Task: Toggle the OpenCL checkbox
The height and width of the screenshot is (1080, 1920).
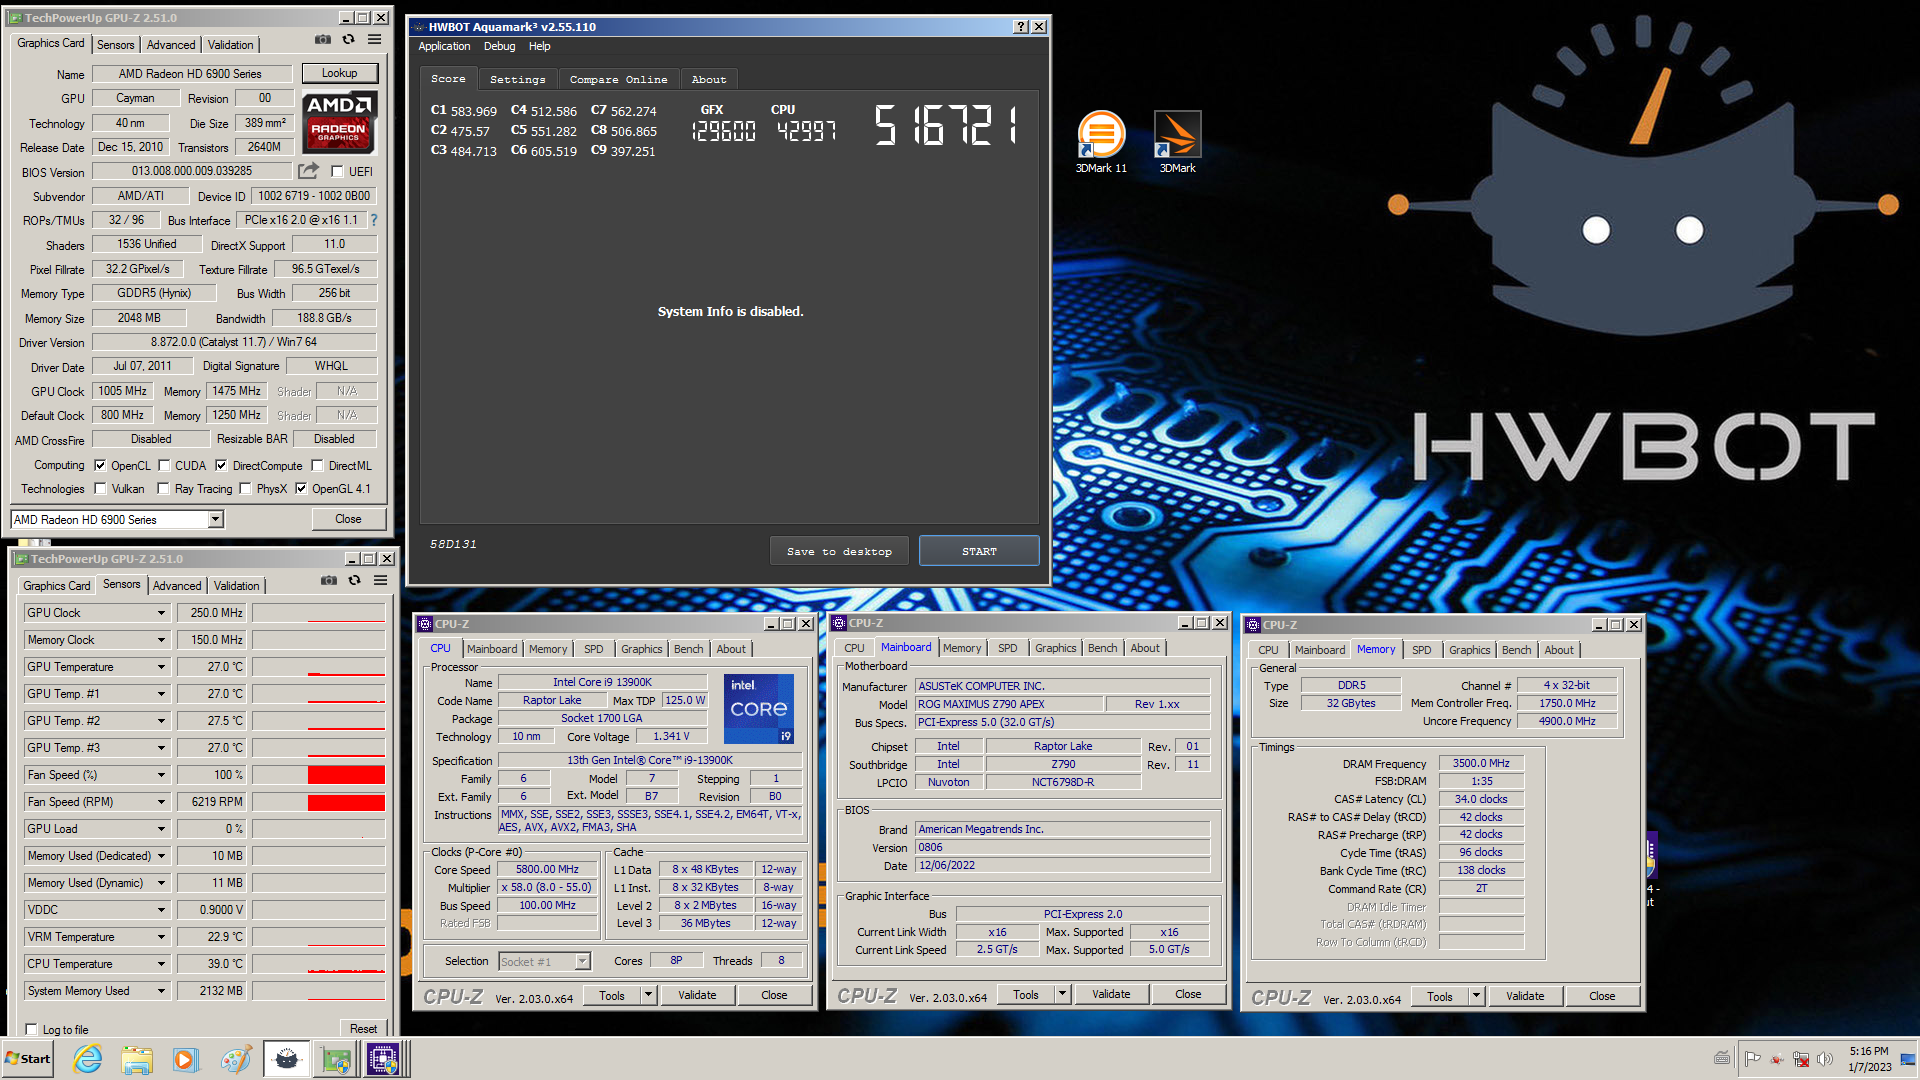Action: click(100, 465)
